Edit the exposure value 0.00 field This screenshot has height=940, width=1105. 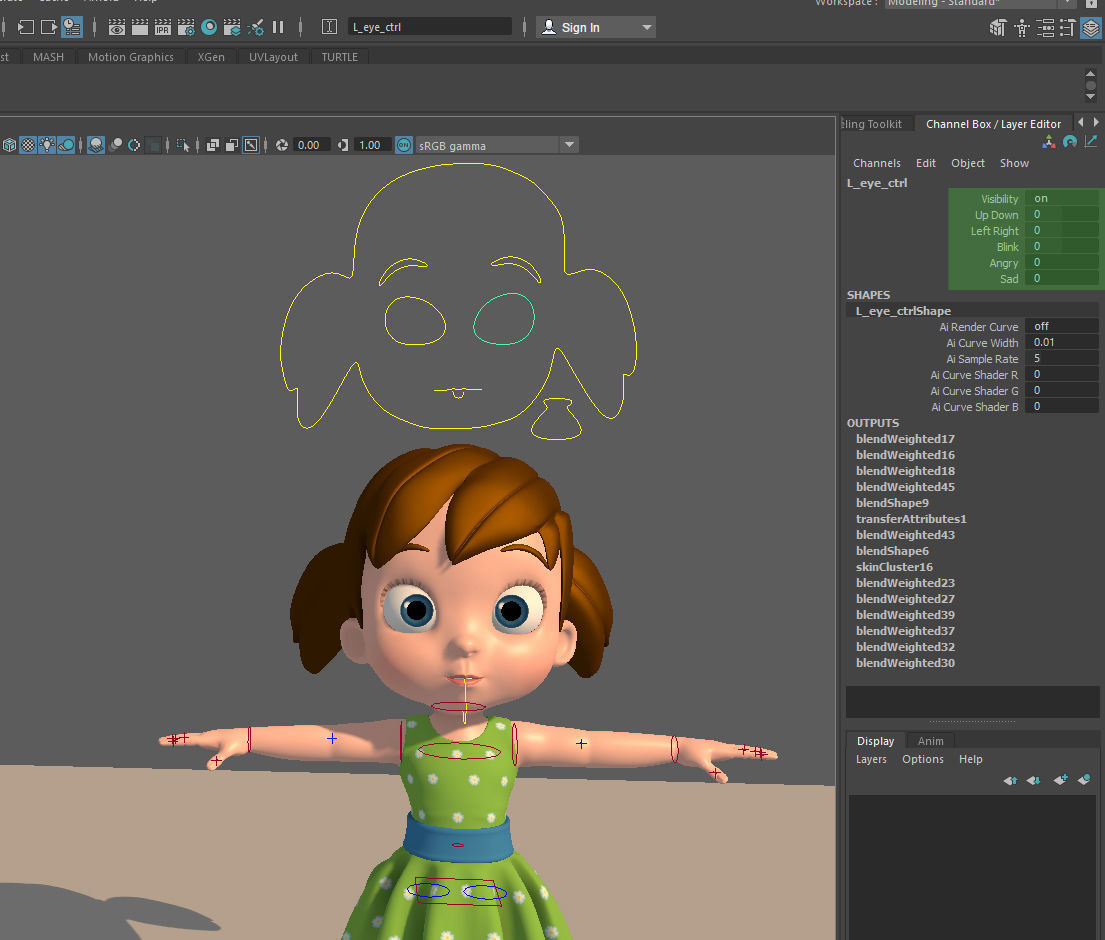pyautogui.click(x=311, y=145)
